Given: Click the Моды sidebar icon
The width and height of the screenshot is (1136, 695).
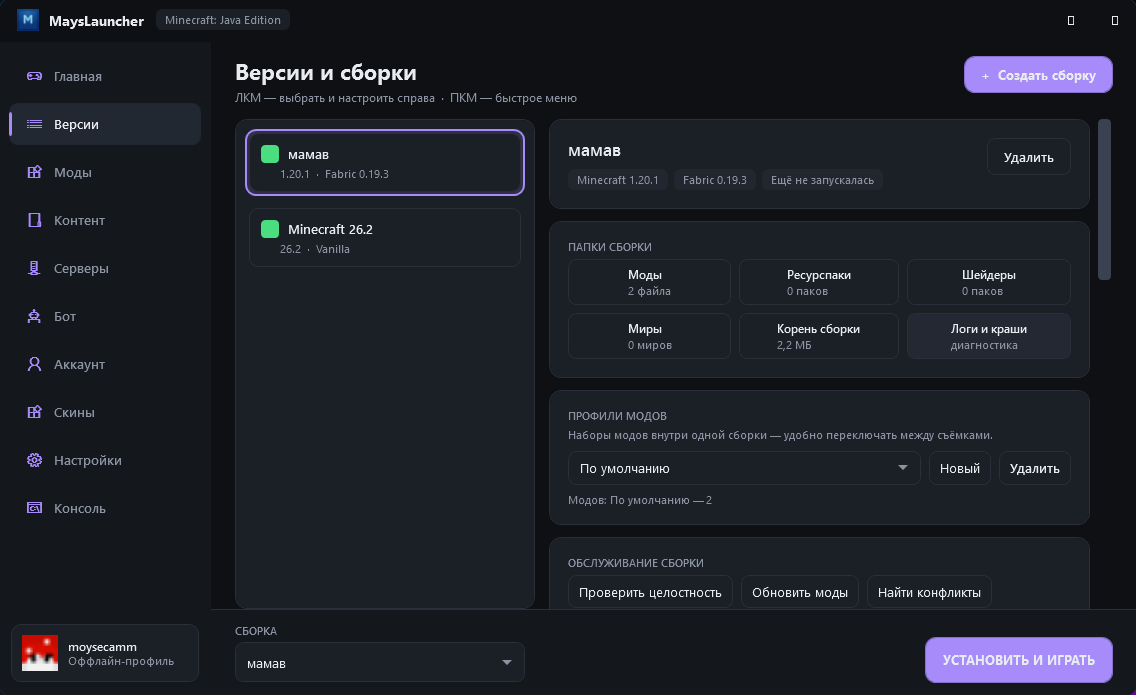Looking at the screenshot, I should [x=34, y=172].
